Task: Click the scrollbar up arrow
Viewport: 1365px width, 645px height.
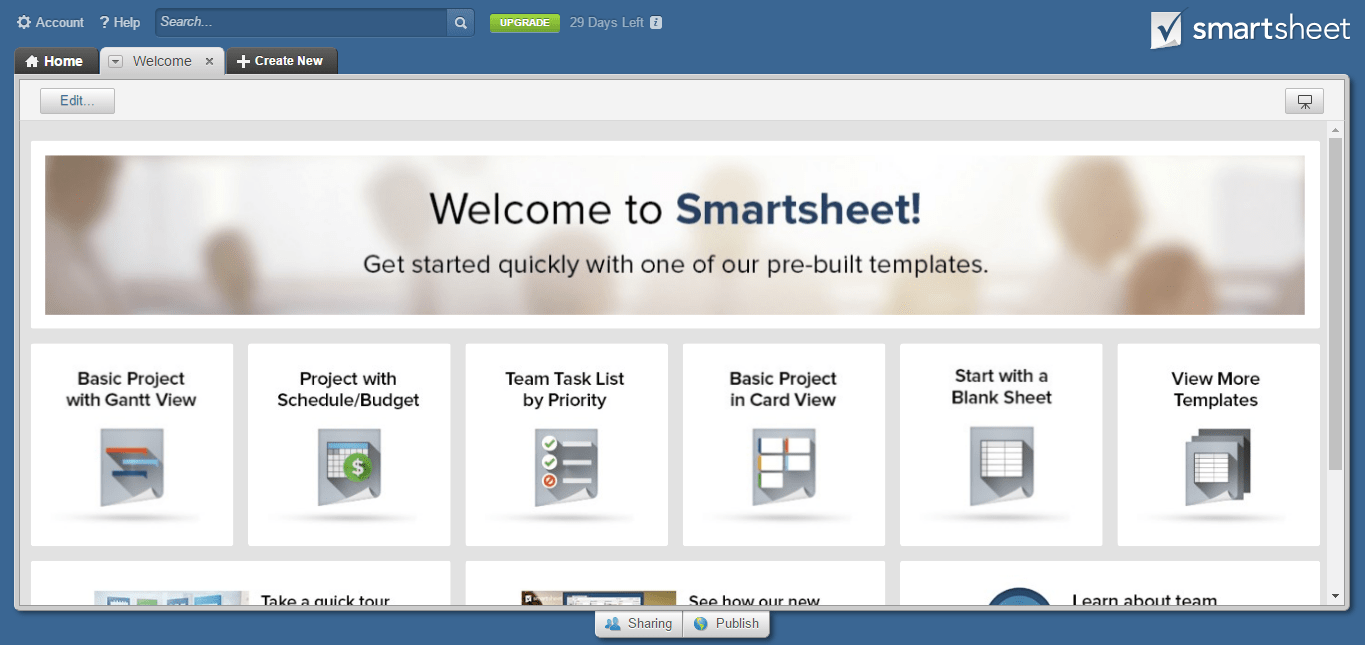Action: [1335, 130]
